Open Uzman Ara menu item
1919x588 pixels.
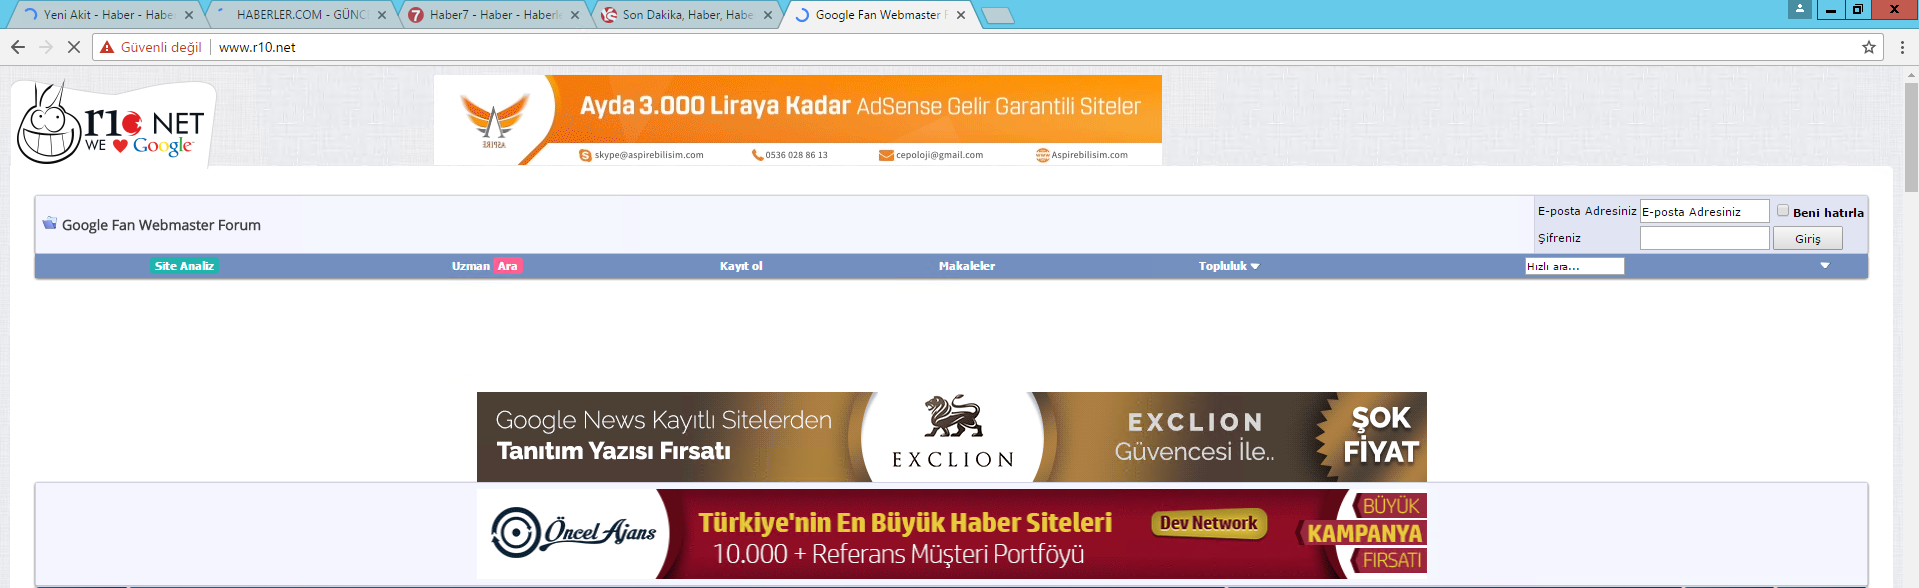[x=486, y=266]
